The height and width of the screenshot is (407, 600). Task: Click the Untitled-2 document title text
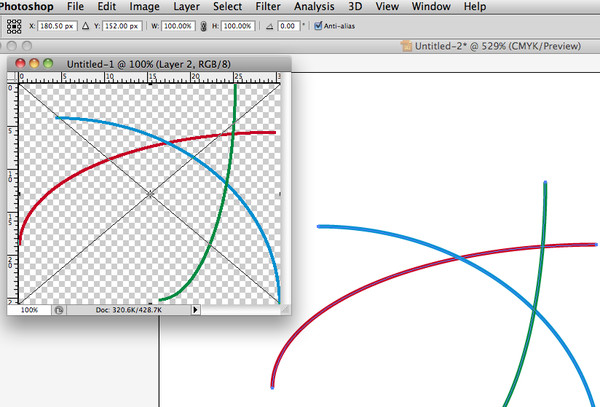coord(497,46)
